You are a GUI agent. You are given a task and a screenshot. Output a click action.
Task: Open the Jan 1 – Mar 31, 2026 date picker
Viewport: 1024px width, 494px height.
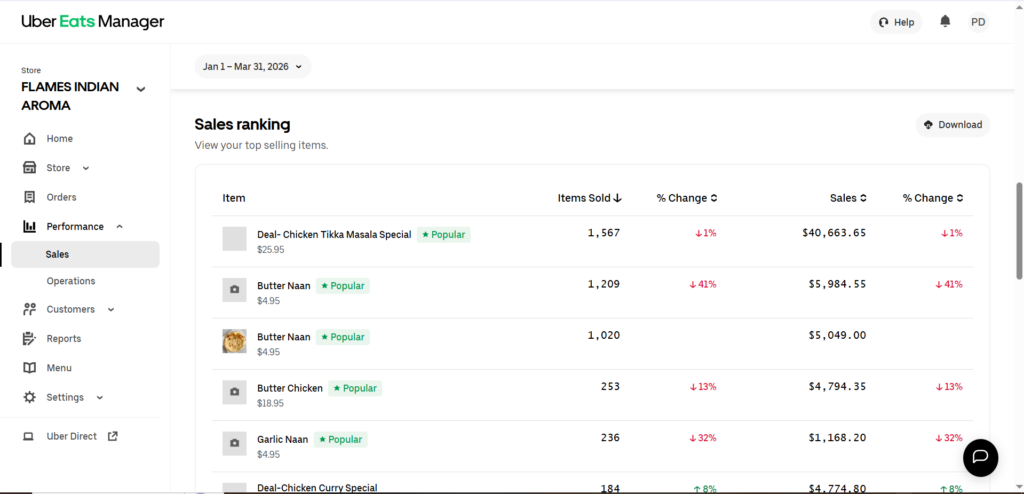pos(253,67)
